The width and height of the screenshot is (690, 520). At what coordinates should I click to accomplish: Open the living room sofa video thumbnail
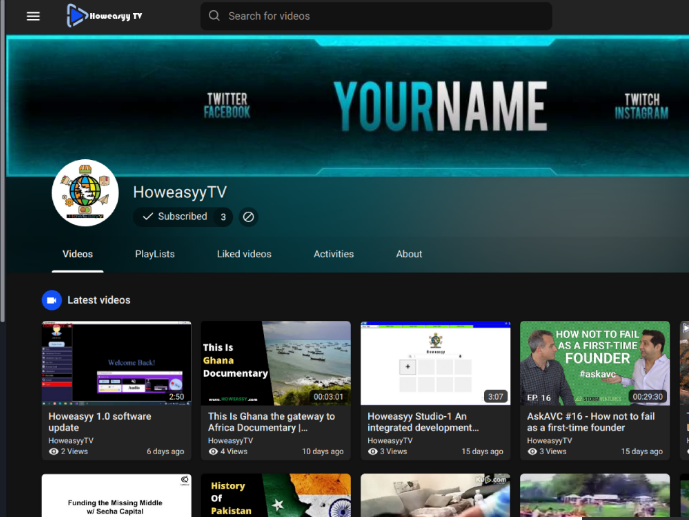coord(436,495)
